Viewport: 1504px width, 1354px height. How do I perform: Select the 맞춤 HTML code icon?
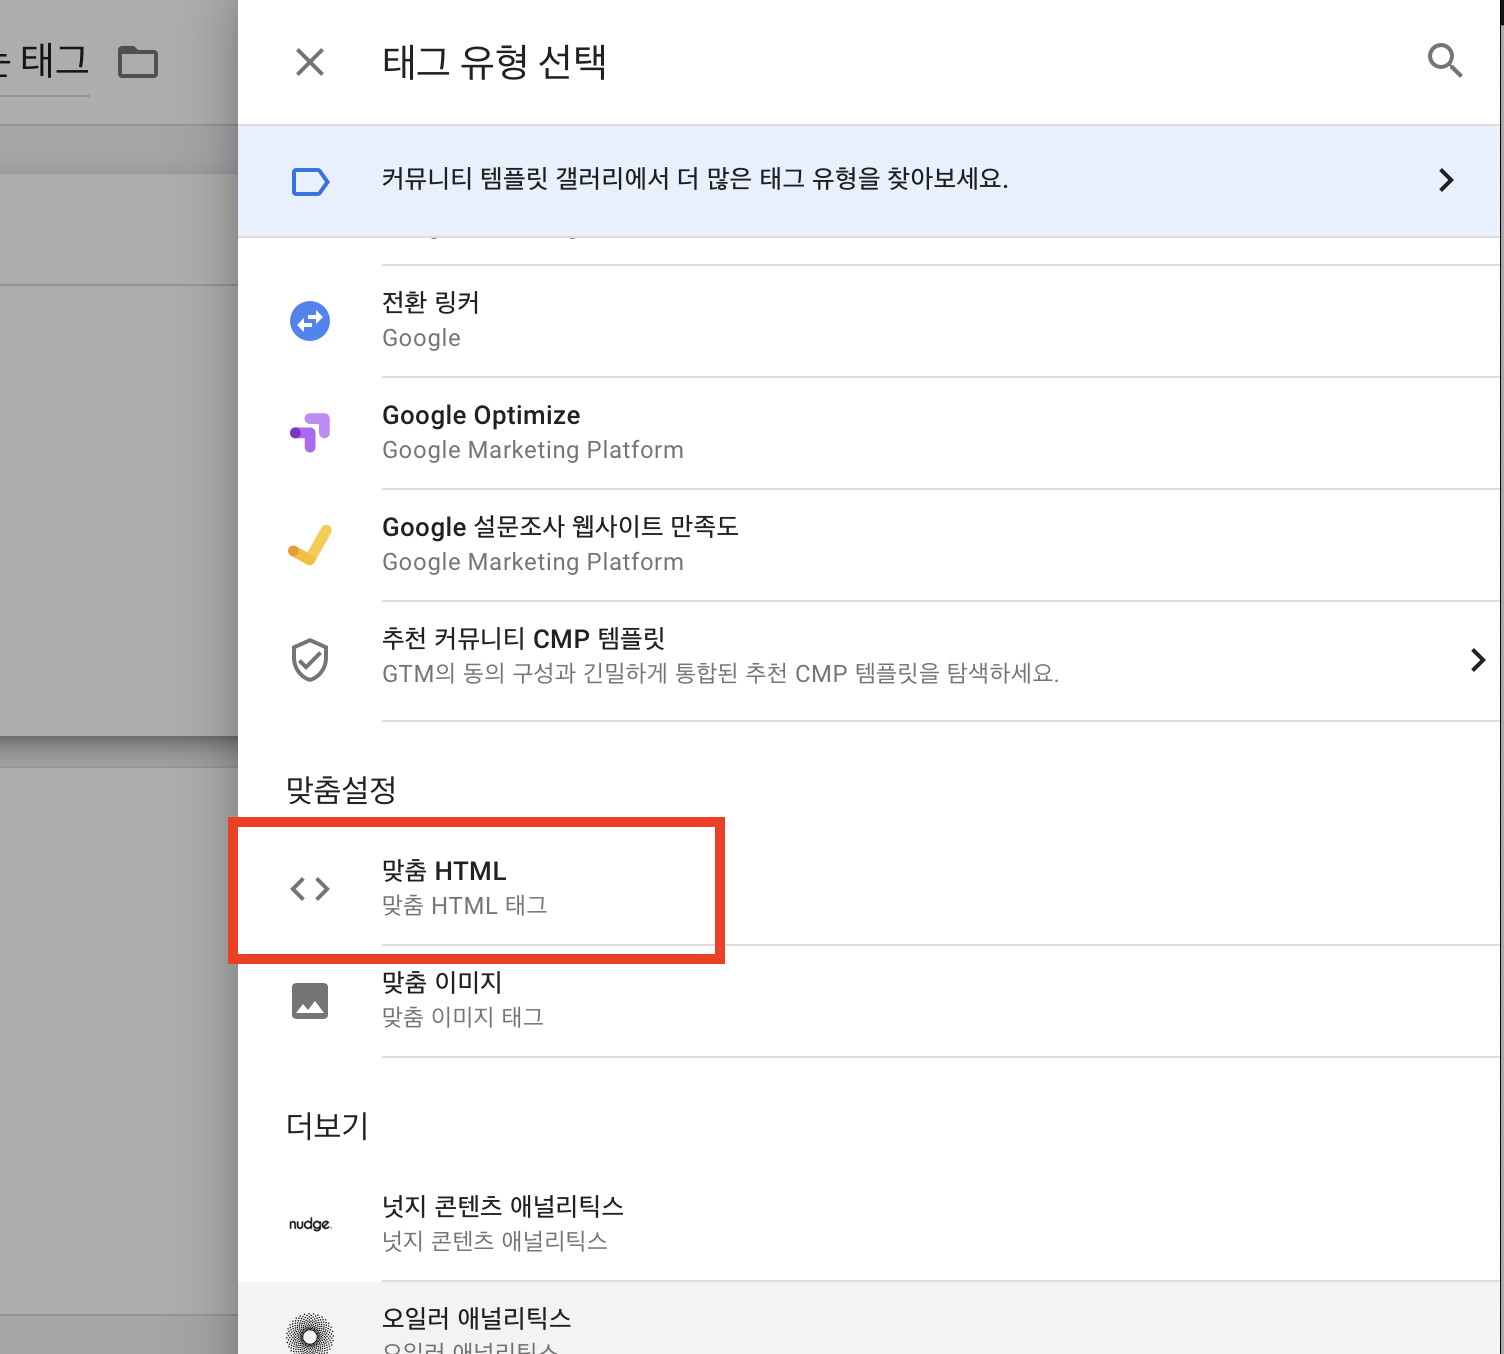[310, 888]
